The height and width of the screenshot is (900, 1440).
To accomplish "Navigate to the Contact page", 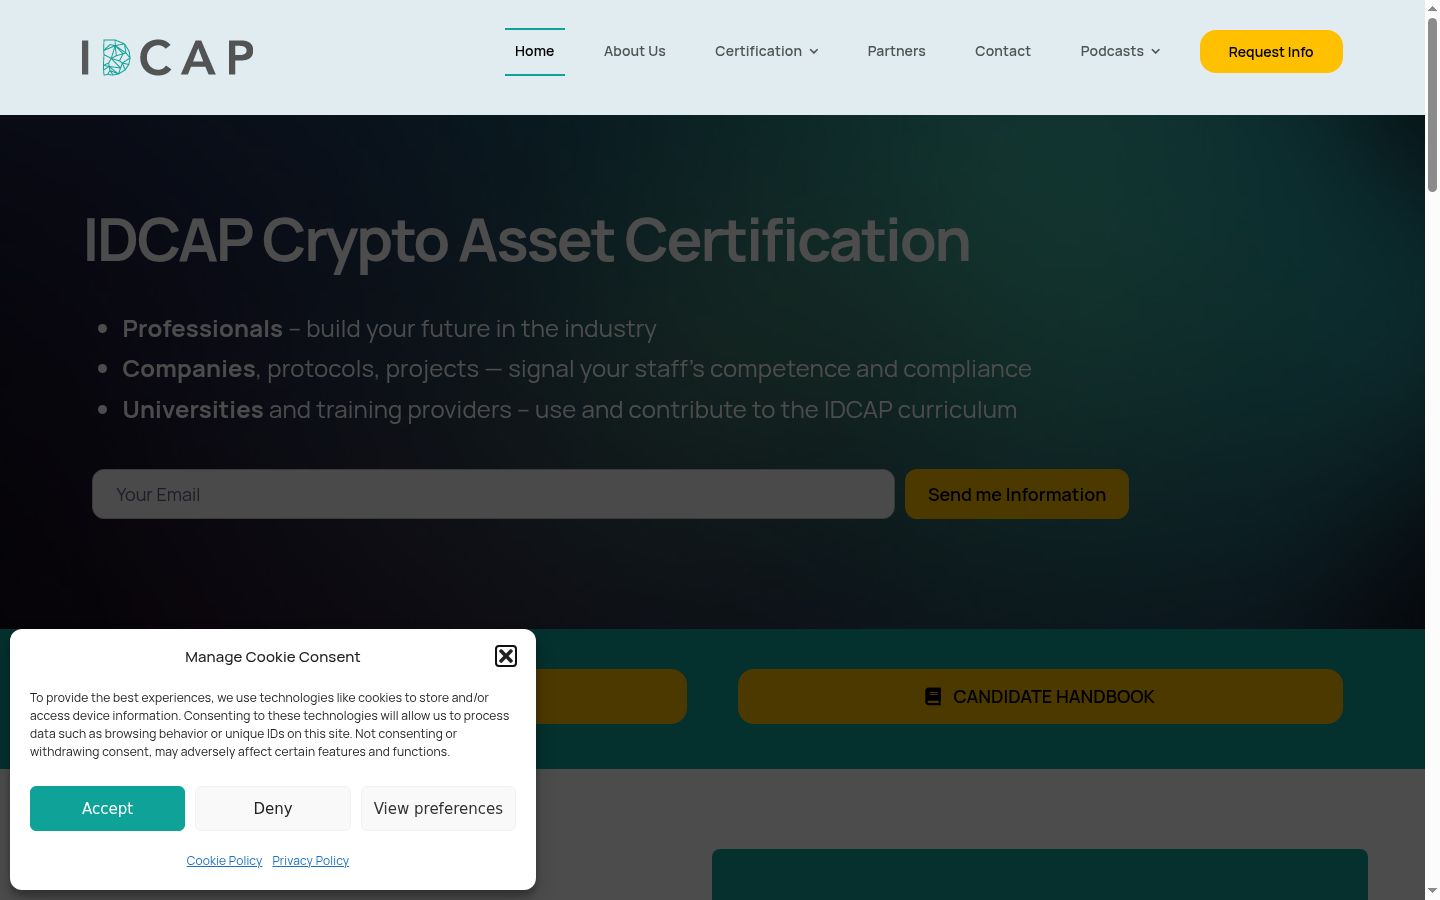I will point(1003,51).
